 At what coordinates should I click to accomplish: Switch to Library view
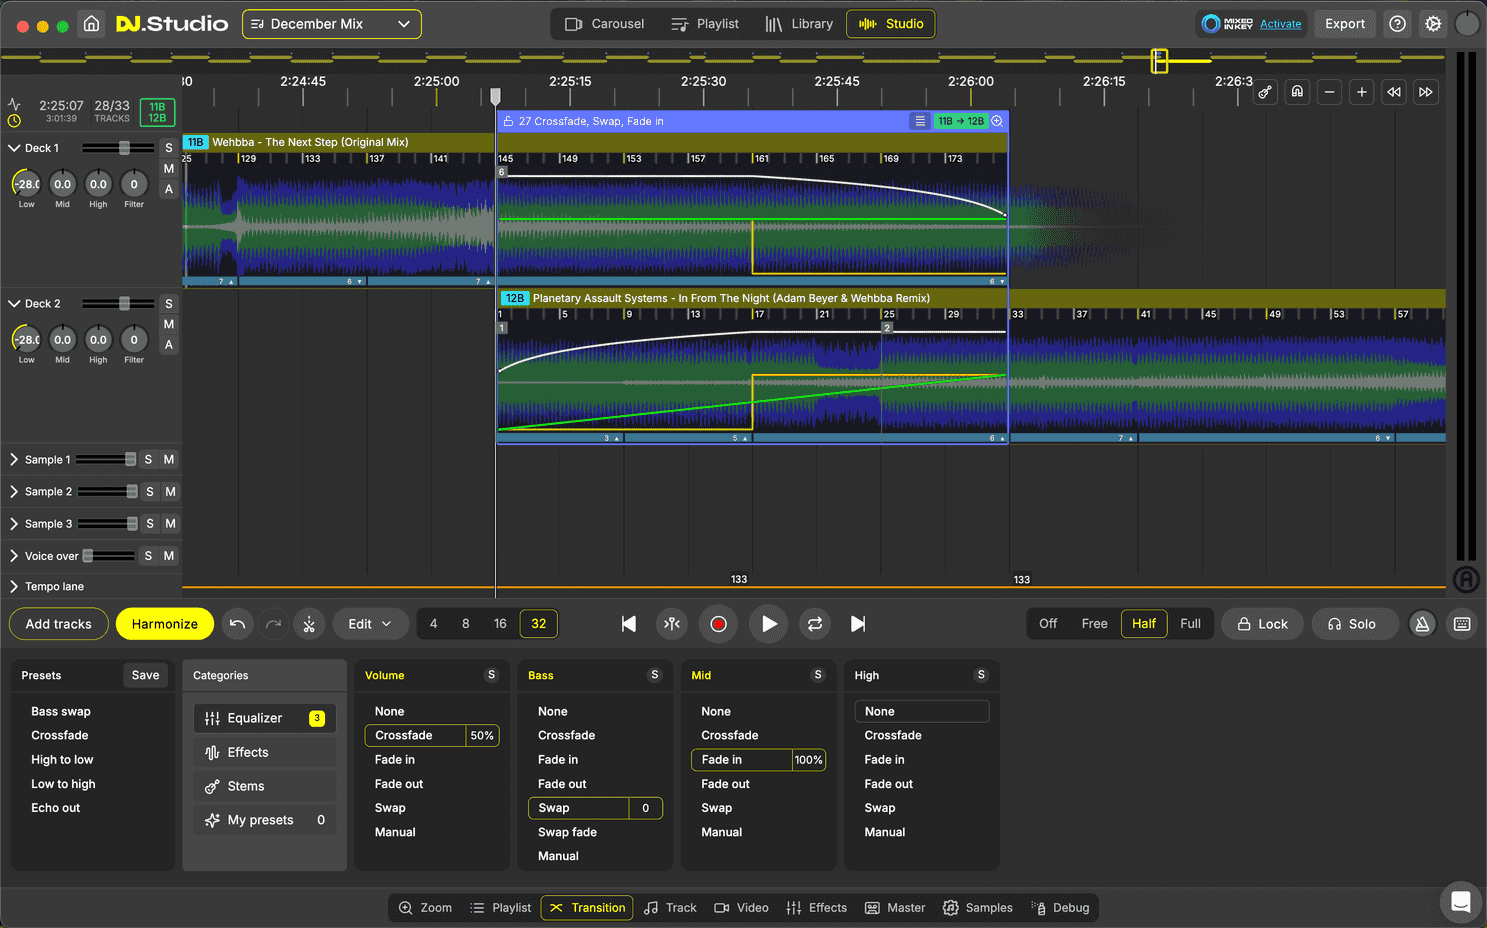pos(799,24)
